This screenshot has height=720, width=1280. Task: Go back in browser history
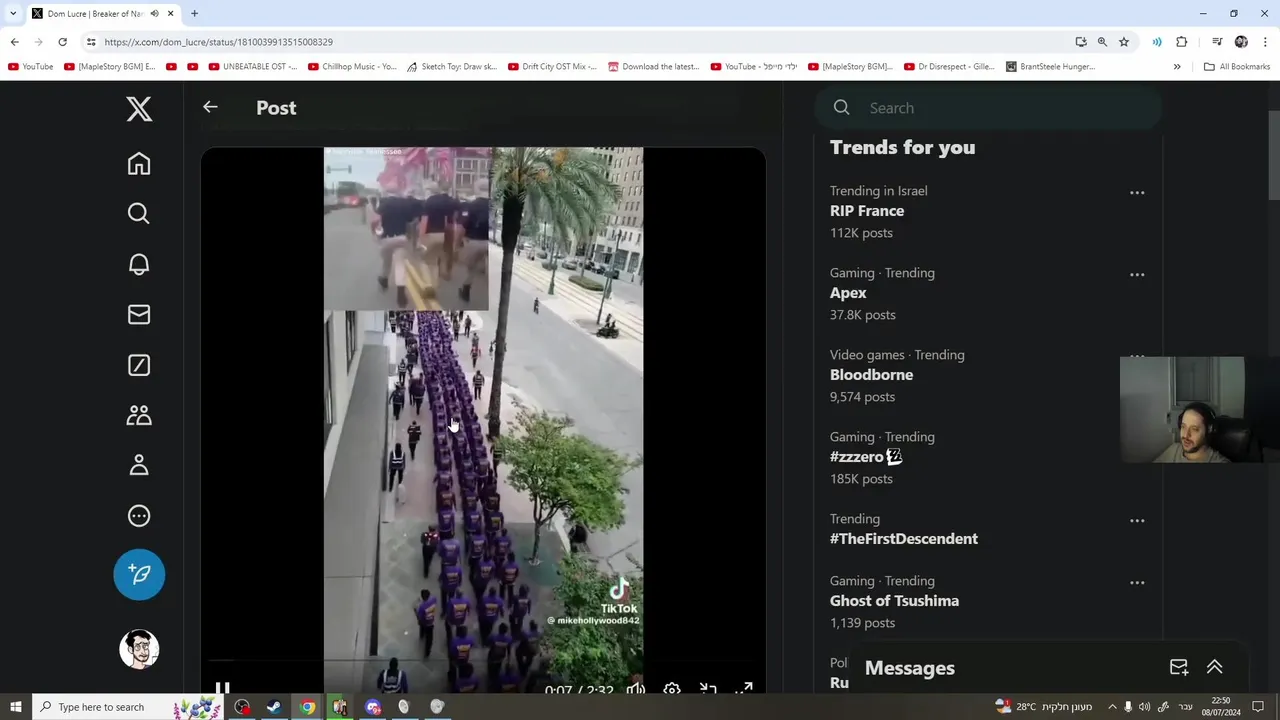pos(14,42)
